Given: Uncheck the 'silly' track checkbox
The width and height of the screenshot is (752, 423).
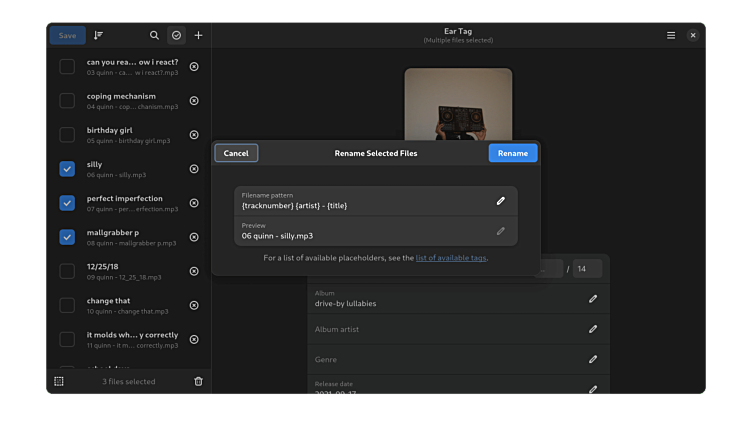Looking at the screenshot, I should pos(67,169).
